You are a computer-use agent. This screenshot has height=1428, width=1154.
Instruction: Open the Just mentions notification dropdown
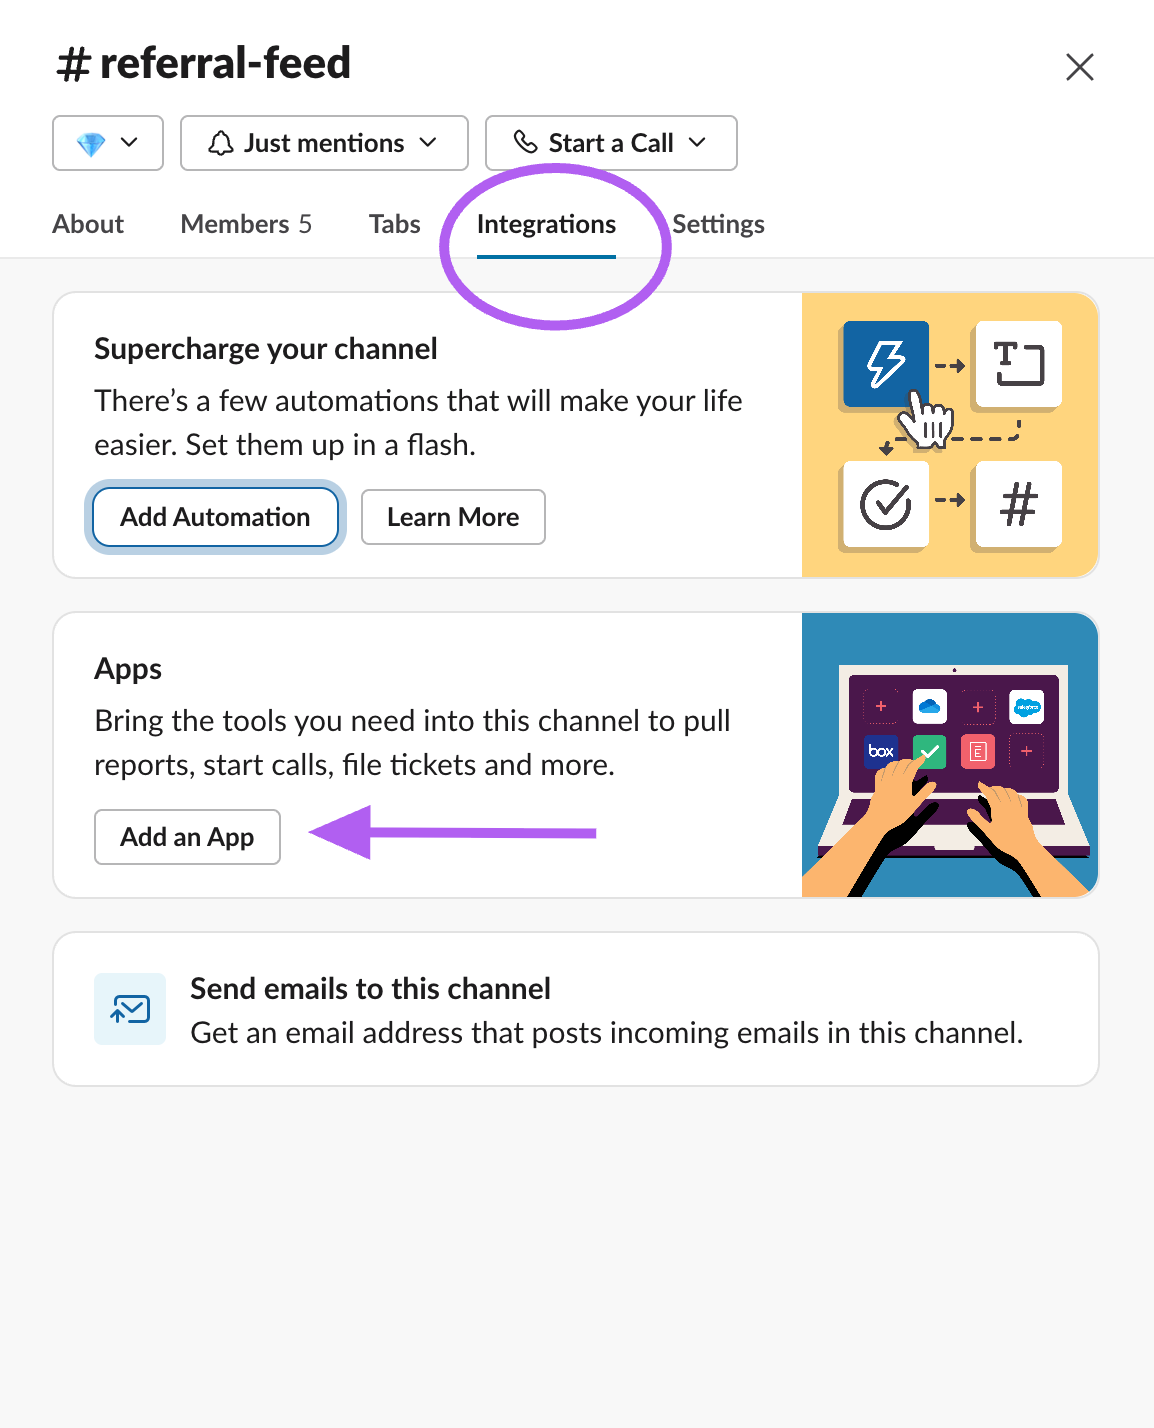coord(324,143)
